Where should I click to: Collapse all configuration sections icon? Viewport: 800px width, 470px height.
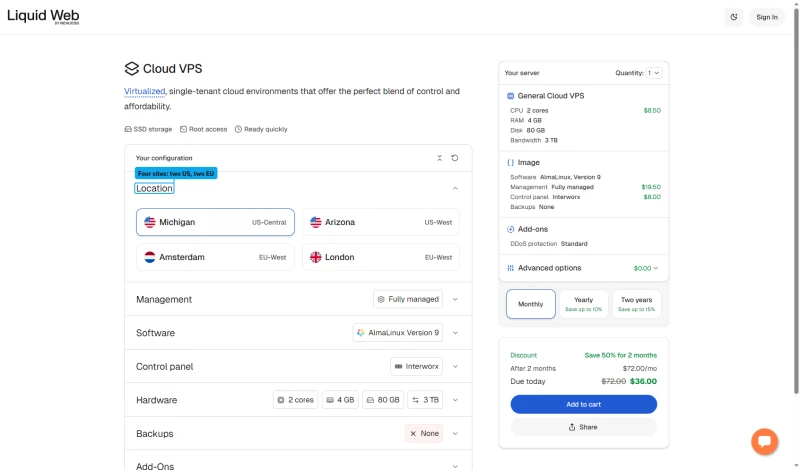[x=439, y=158]
